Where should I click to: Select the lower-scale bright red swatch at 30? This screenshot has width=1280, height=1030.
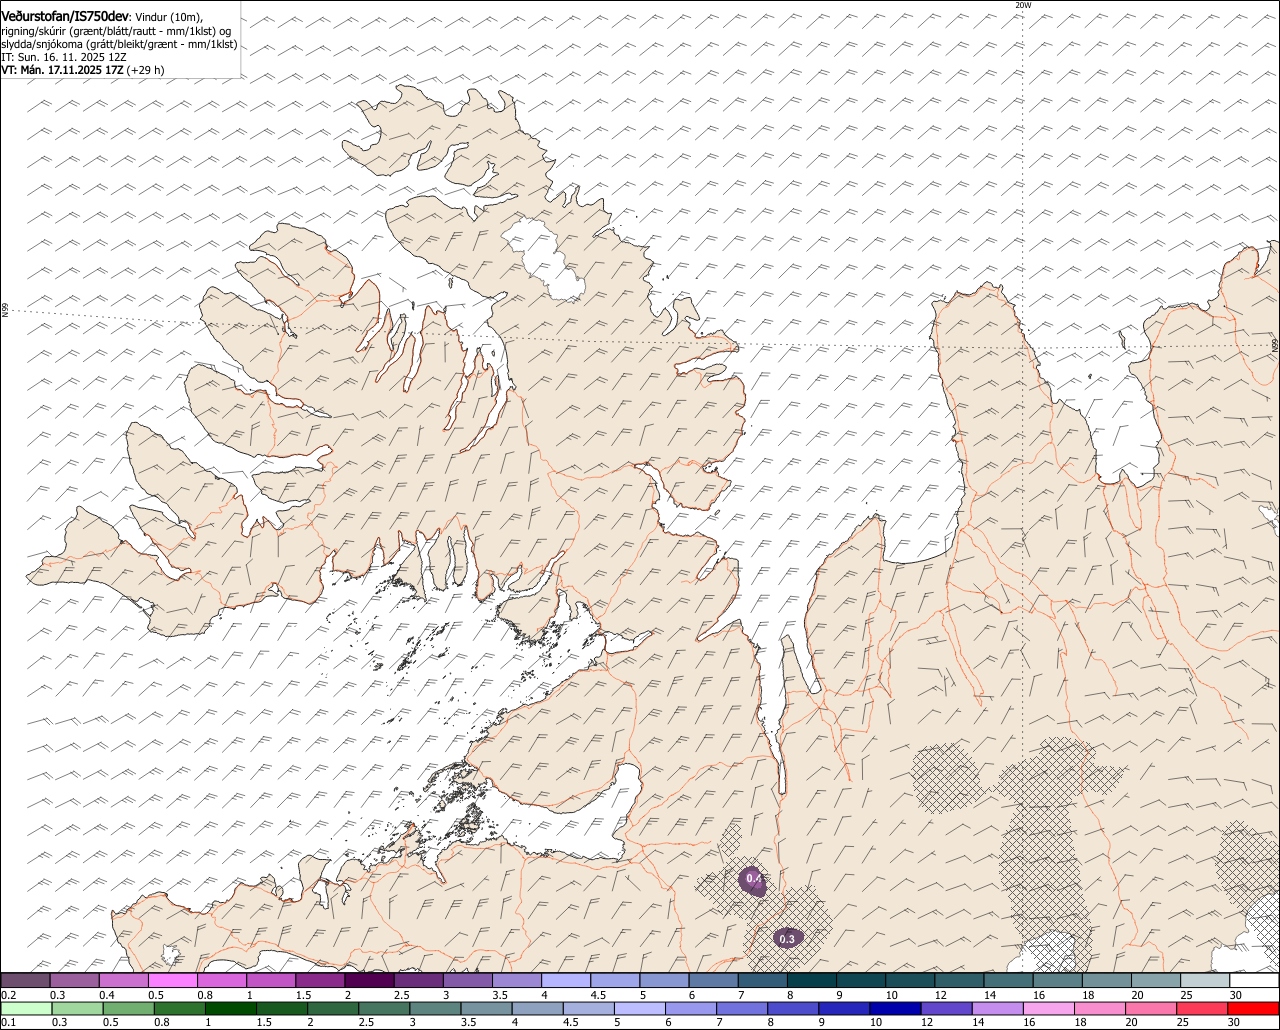(1254, 1008)
